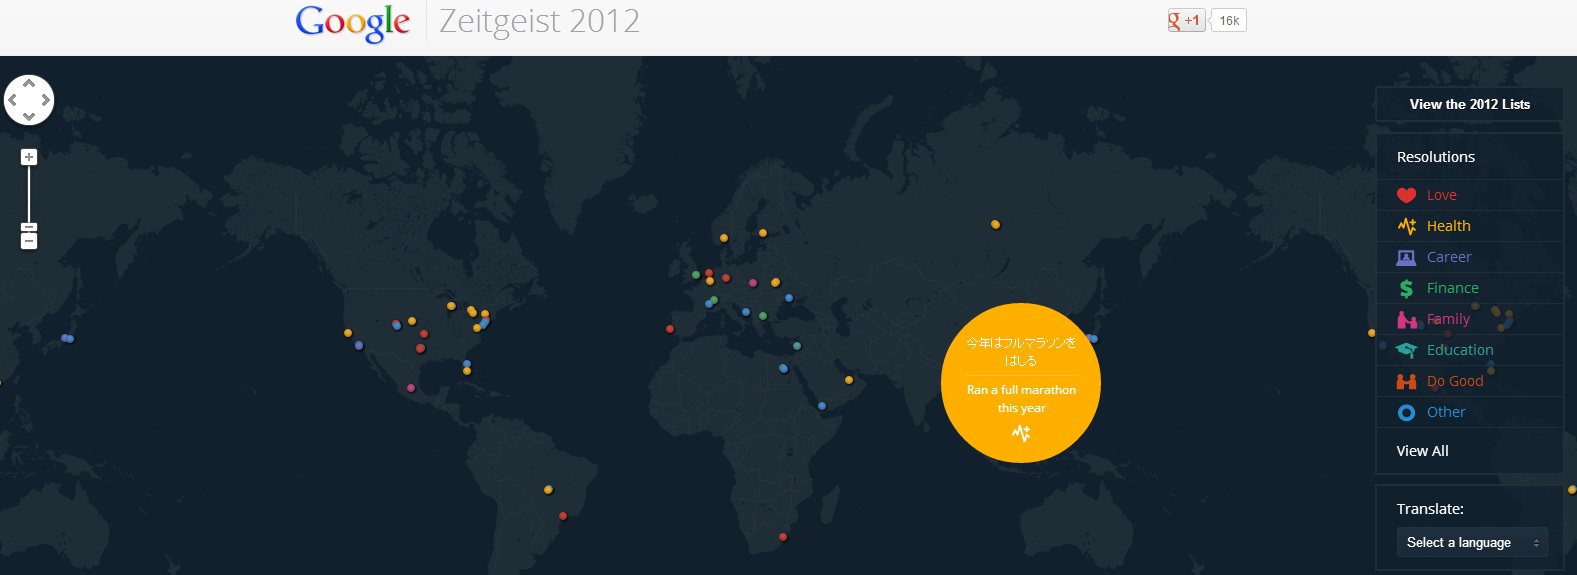Select the Health pulse icon in Resolutions
The image size is (1577, 575).
click(1406, 227)
